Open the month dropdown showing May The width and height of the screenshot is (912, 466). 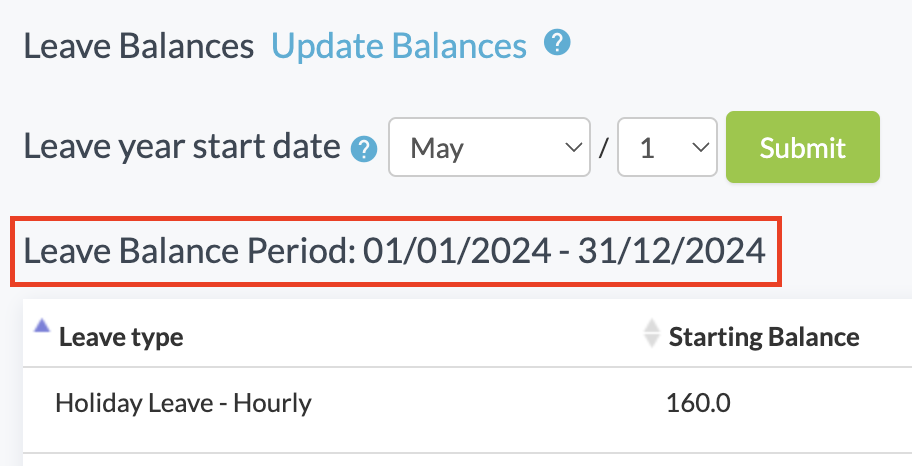pyautogui.click(x=487, y=148)
